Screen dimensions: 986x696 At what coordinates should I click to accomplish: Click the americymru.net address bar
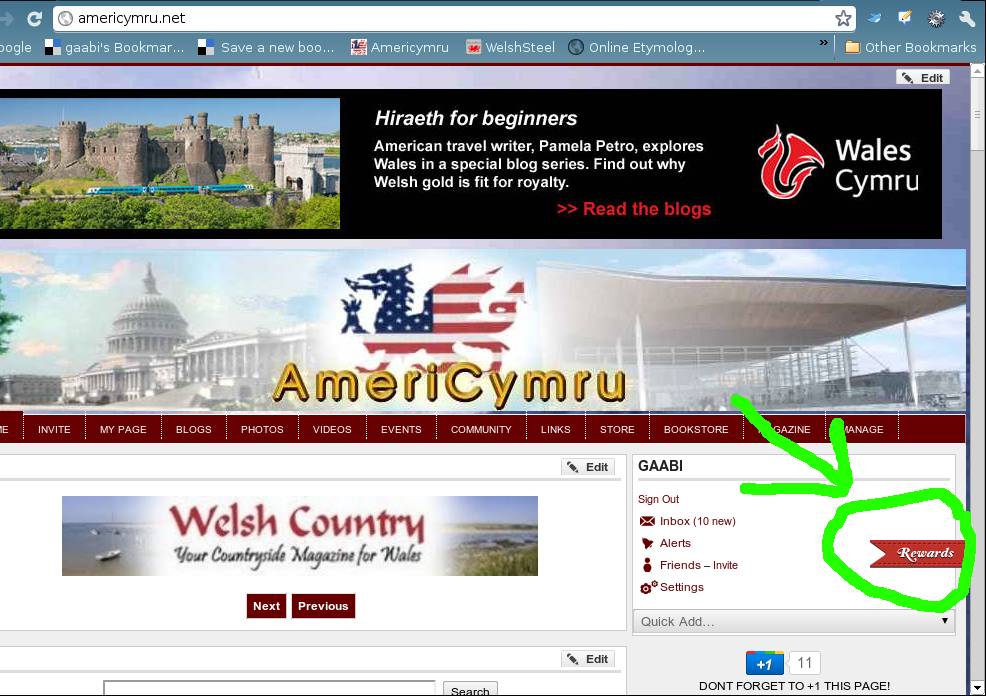pyautogui.click(x=453, y=18)
